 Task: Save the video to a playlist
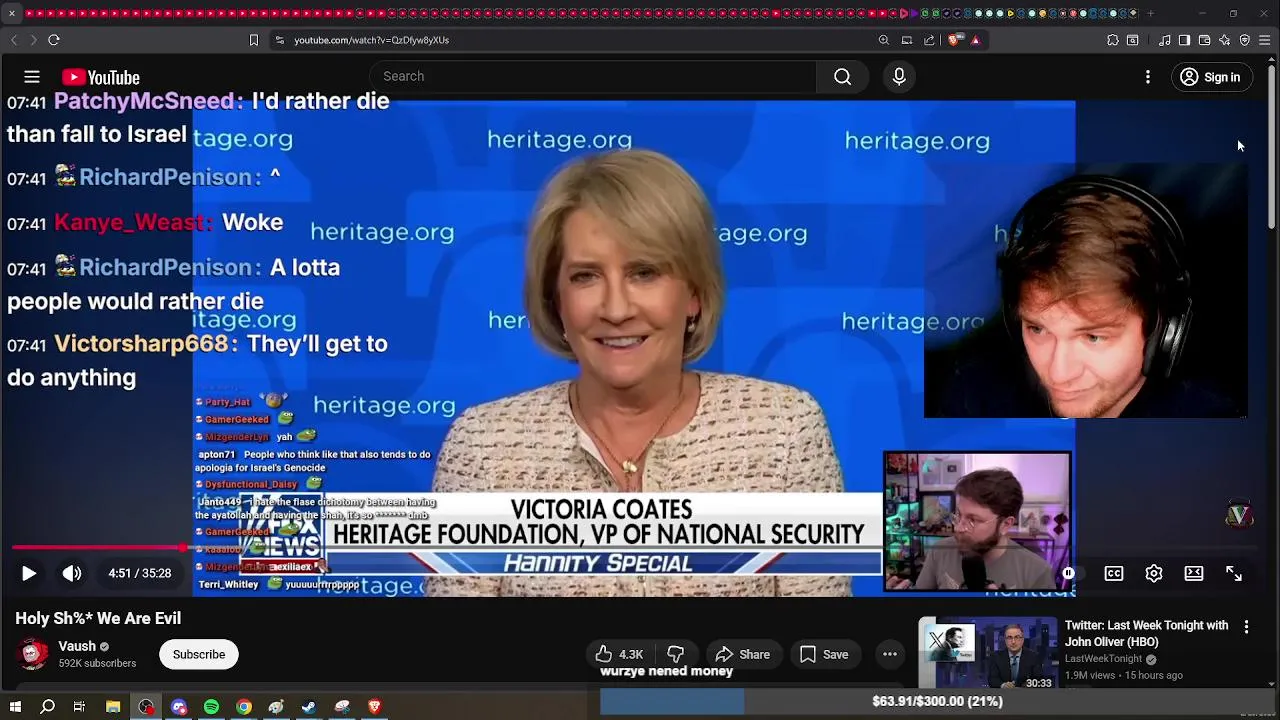(x=824, y=654)
